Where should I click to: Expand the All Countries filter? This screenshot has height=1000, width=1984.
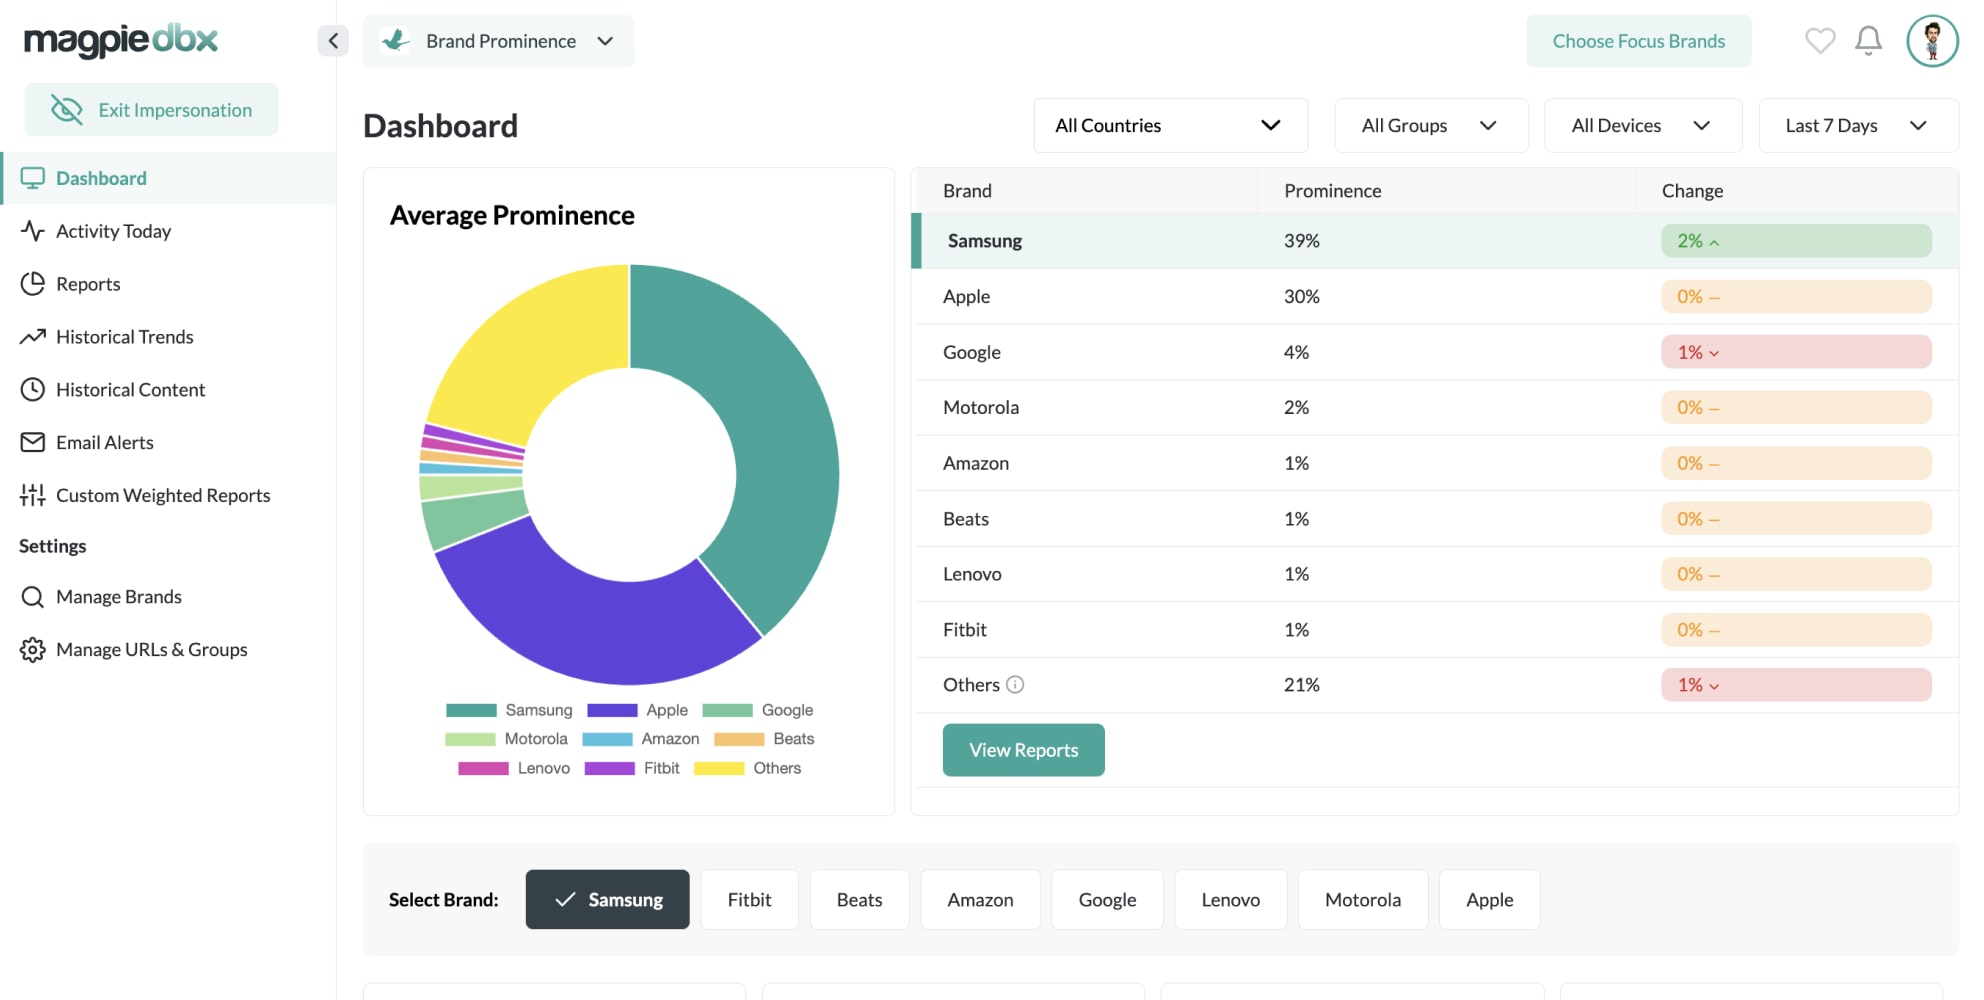click(1170, 125)
